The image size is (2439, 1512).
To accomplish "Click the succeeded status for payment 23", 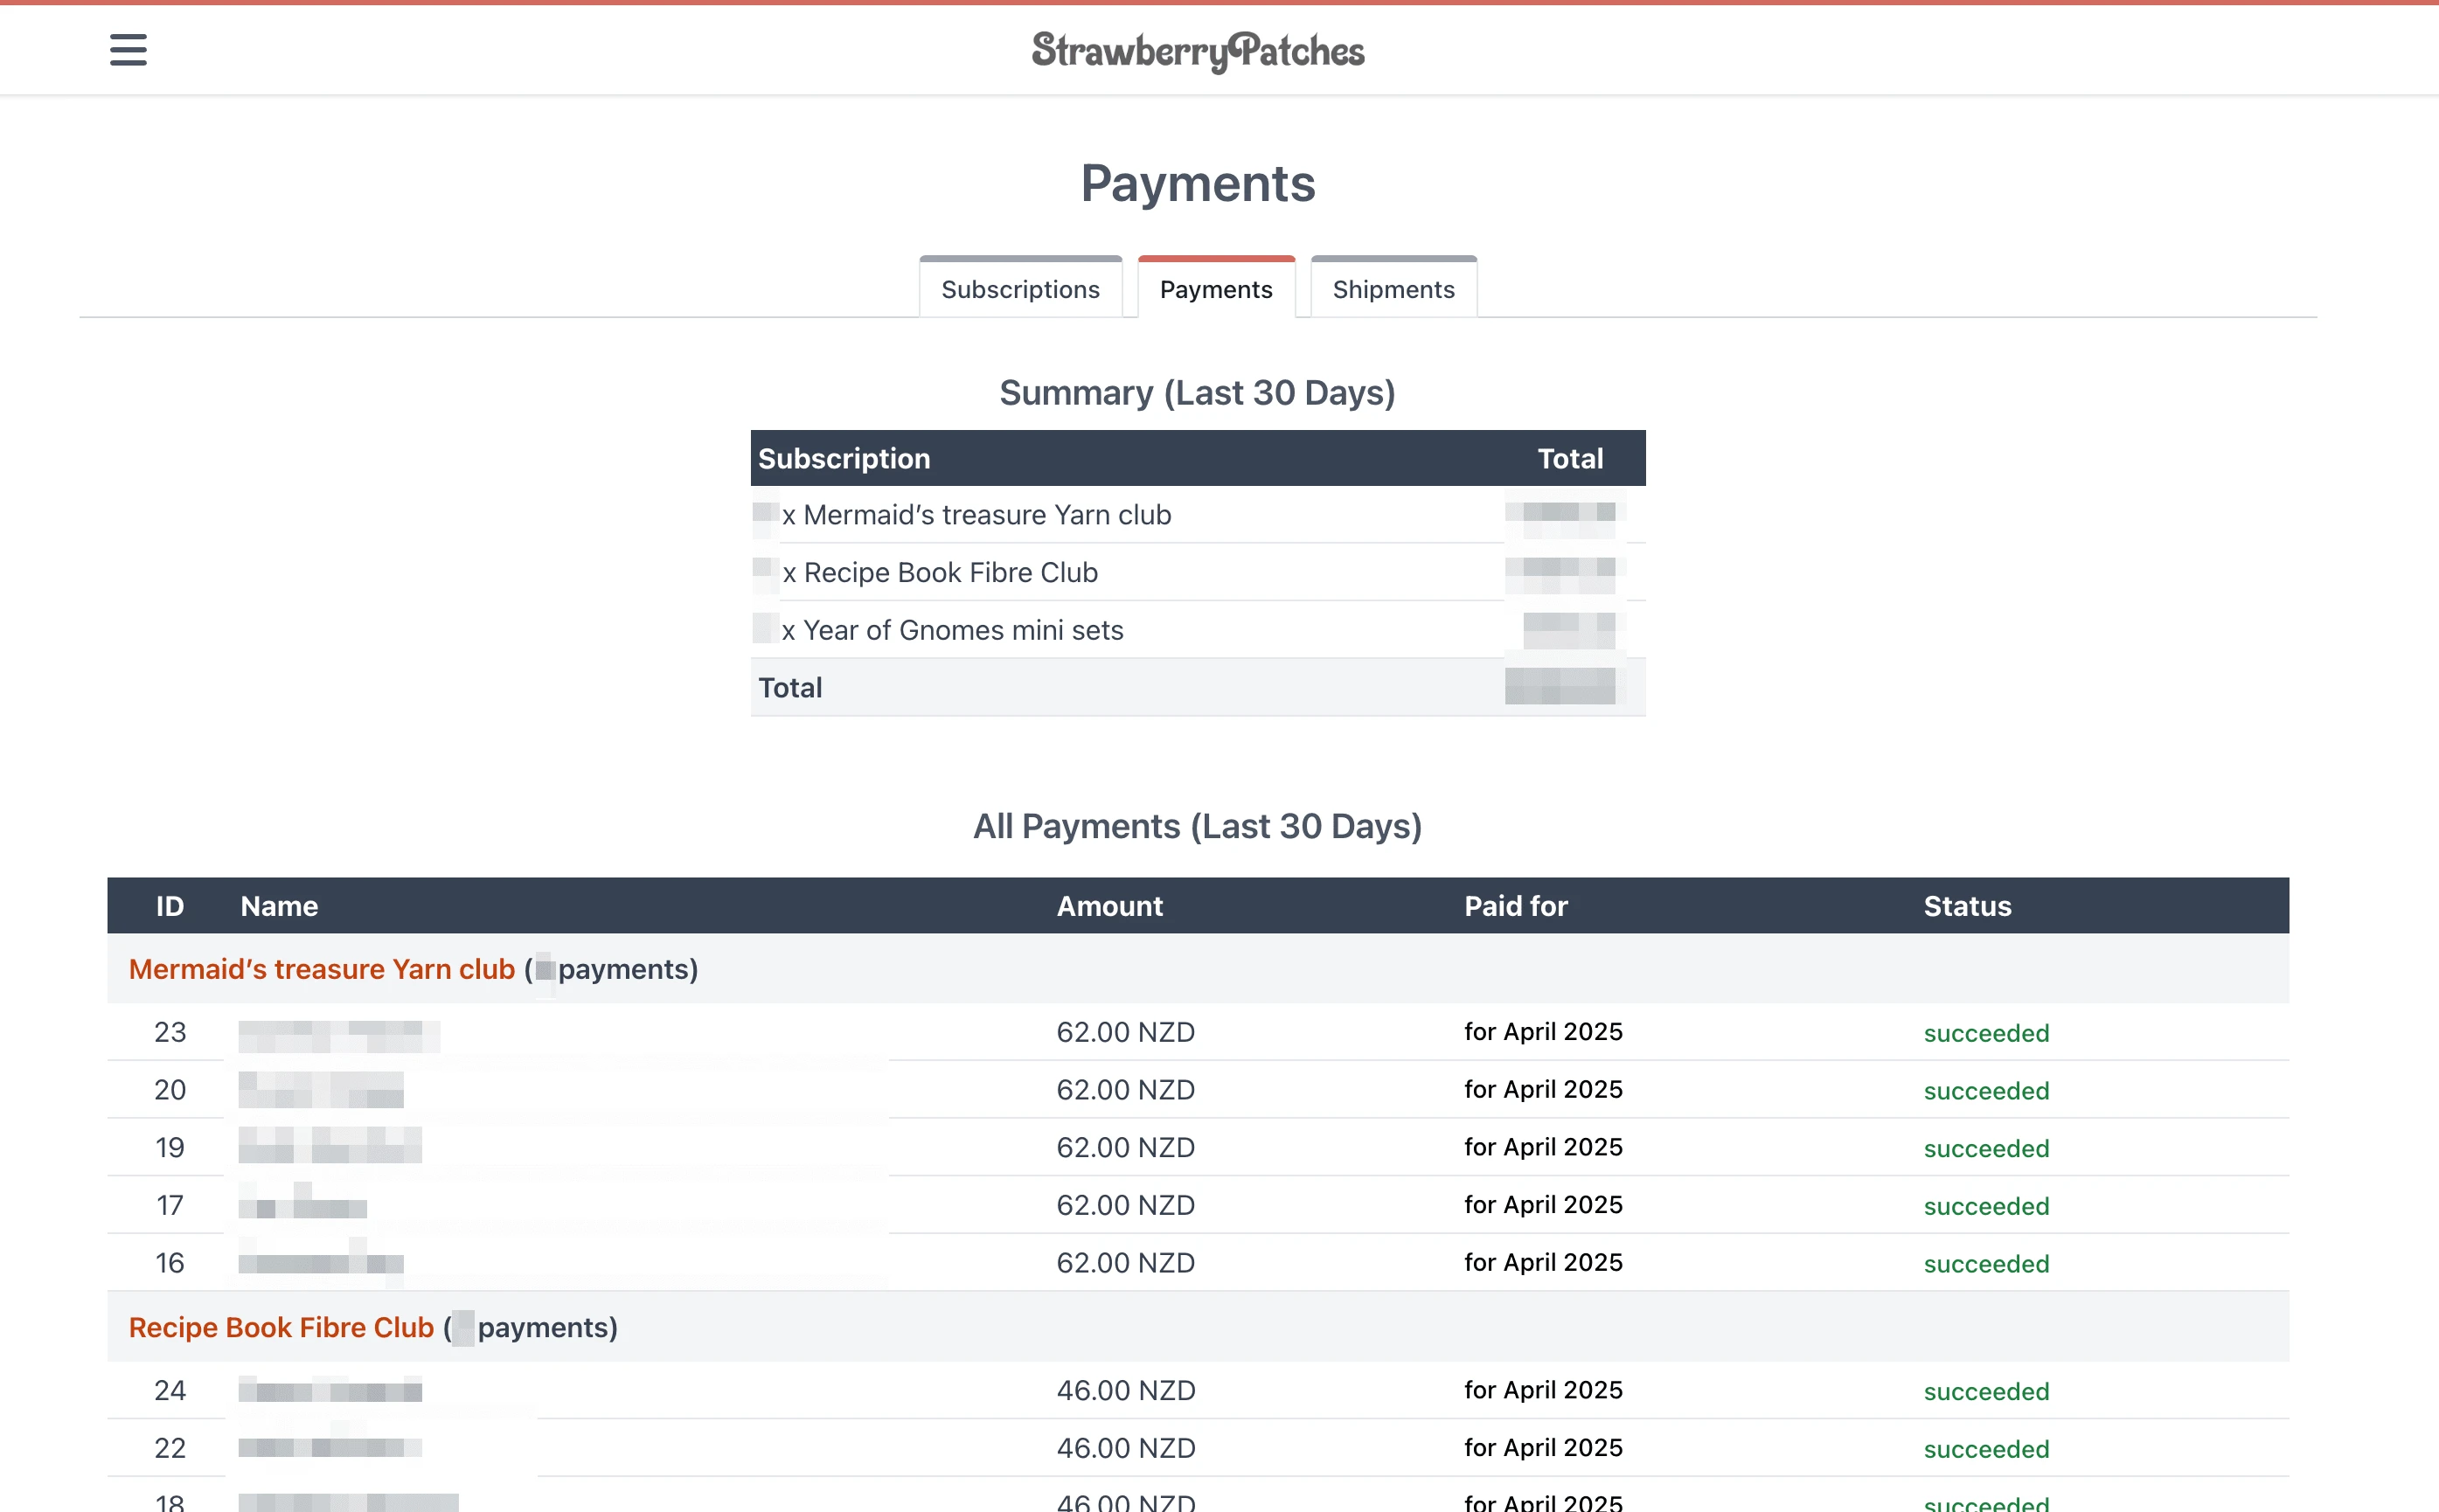I will [x=1986, y=1032].
